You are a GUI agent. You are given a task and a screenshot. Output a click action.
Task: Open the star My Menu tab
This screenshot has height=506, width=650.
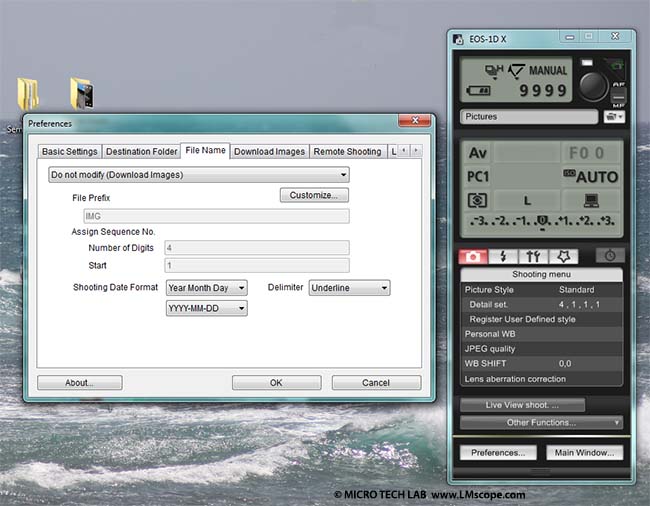point(563,256)
